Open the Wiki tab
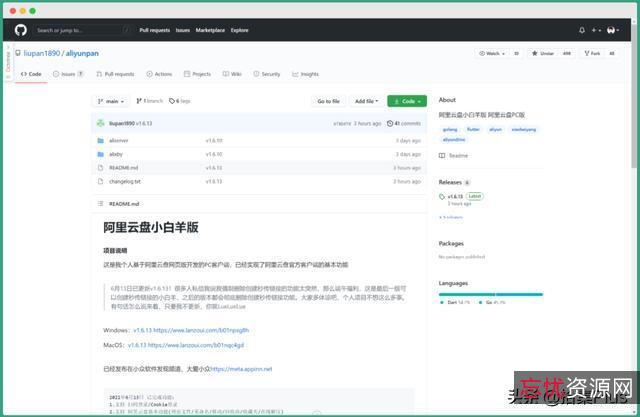The image size is (640, 417). pyautogui.click(x=232, y=74)
